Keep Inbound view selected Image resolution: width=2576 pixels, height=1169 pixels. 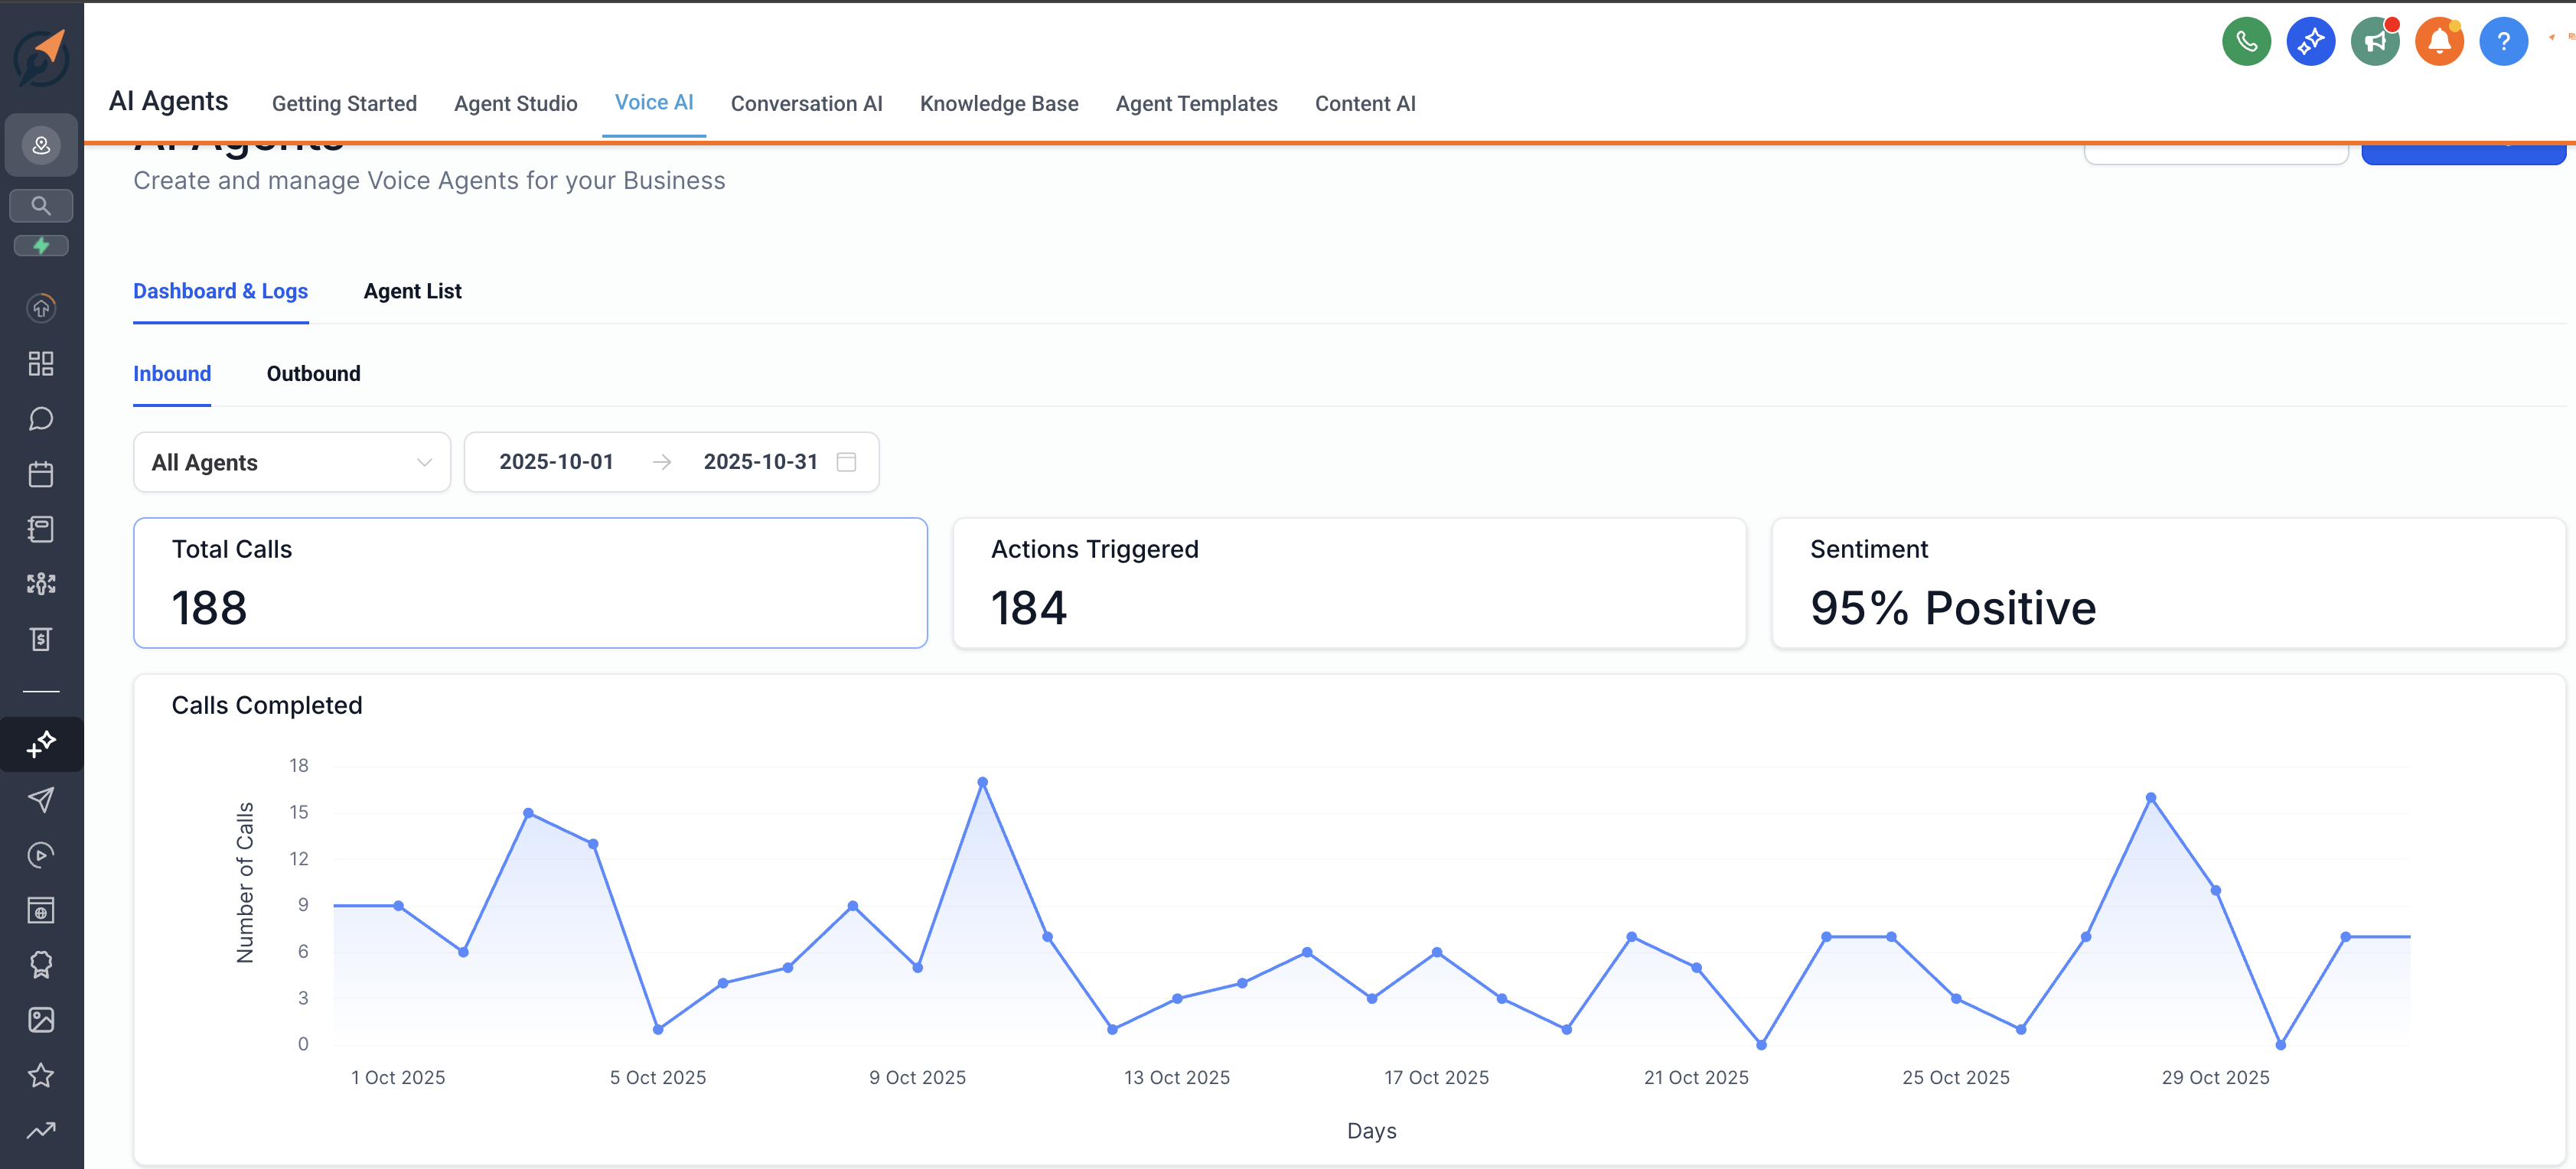pos(172,374)
